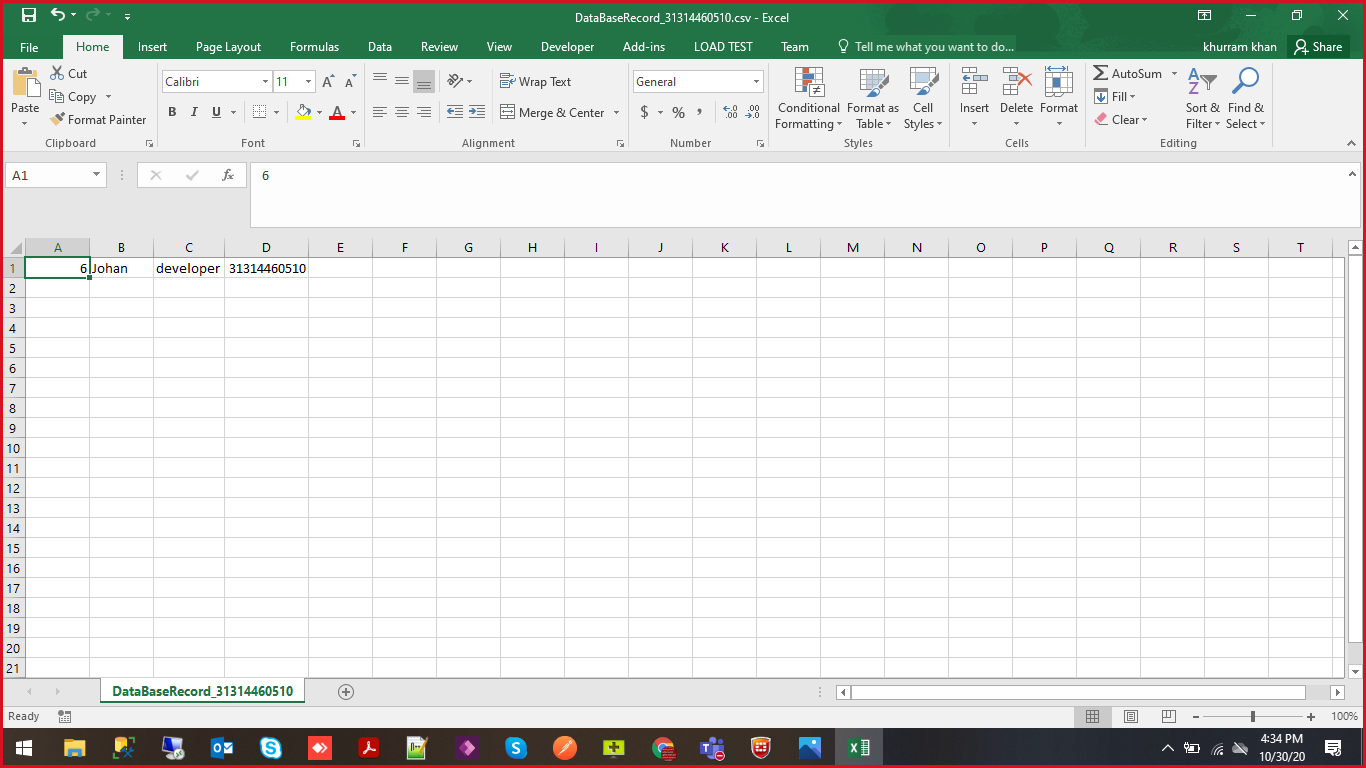This screenshot has height=768, width=1366.
Task: Select the DataBaseRecord_31314460510 sheet tab
Action: [202, 692]
